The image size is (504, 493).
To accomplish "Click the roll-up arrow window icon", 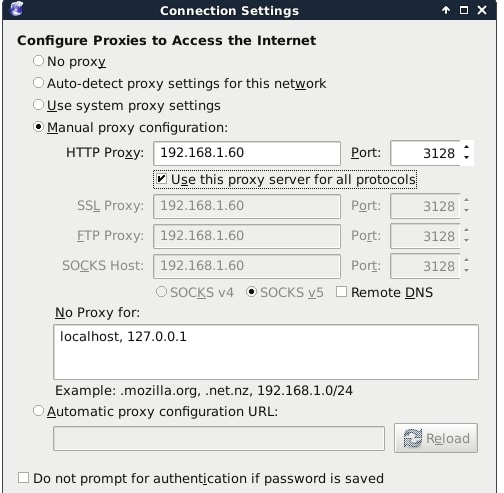I will click(x=446, y=10).
